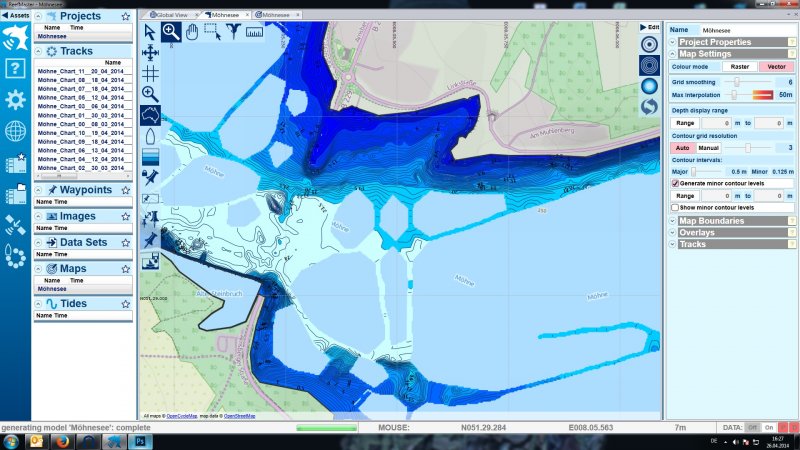This screenshot has width=800, height=450.
Task: Adjust the Grid smoothing slider
Action: click(x=737, y=82)
